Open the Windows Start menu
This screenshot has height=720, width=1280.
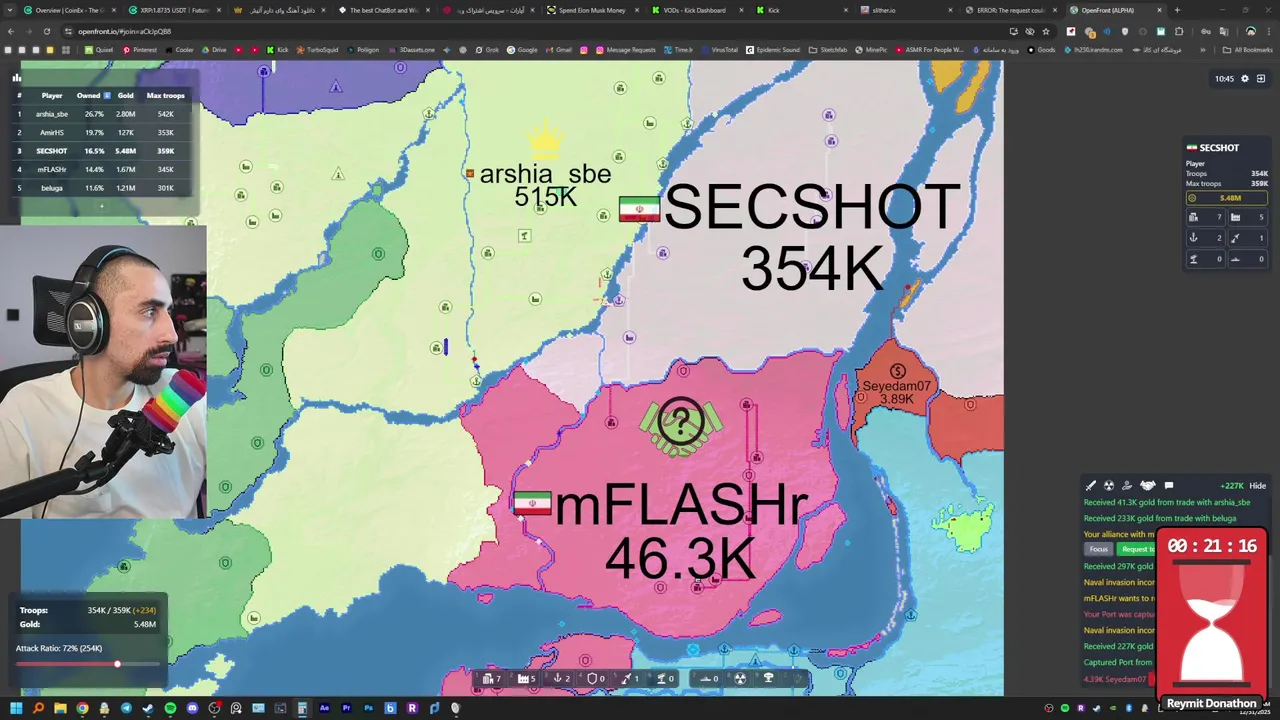(x=16, y=708)
